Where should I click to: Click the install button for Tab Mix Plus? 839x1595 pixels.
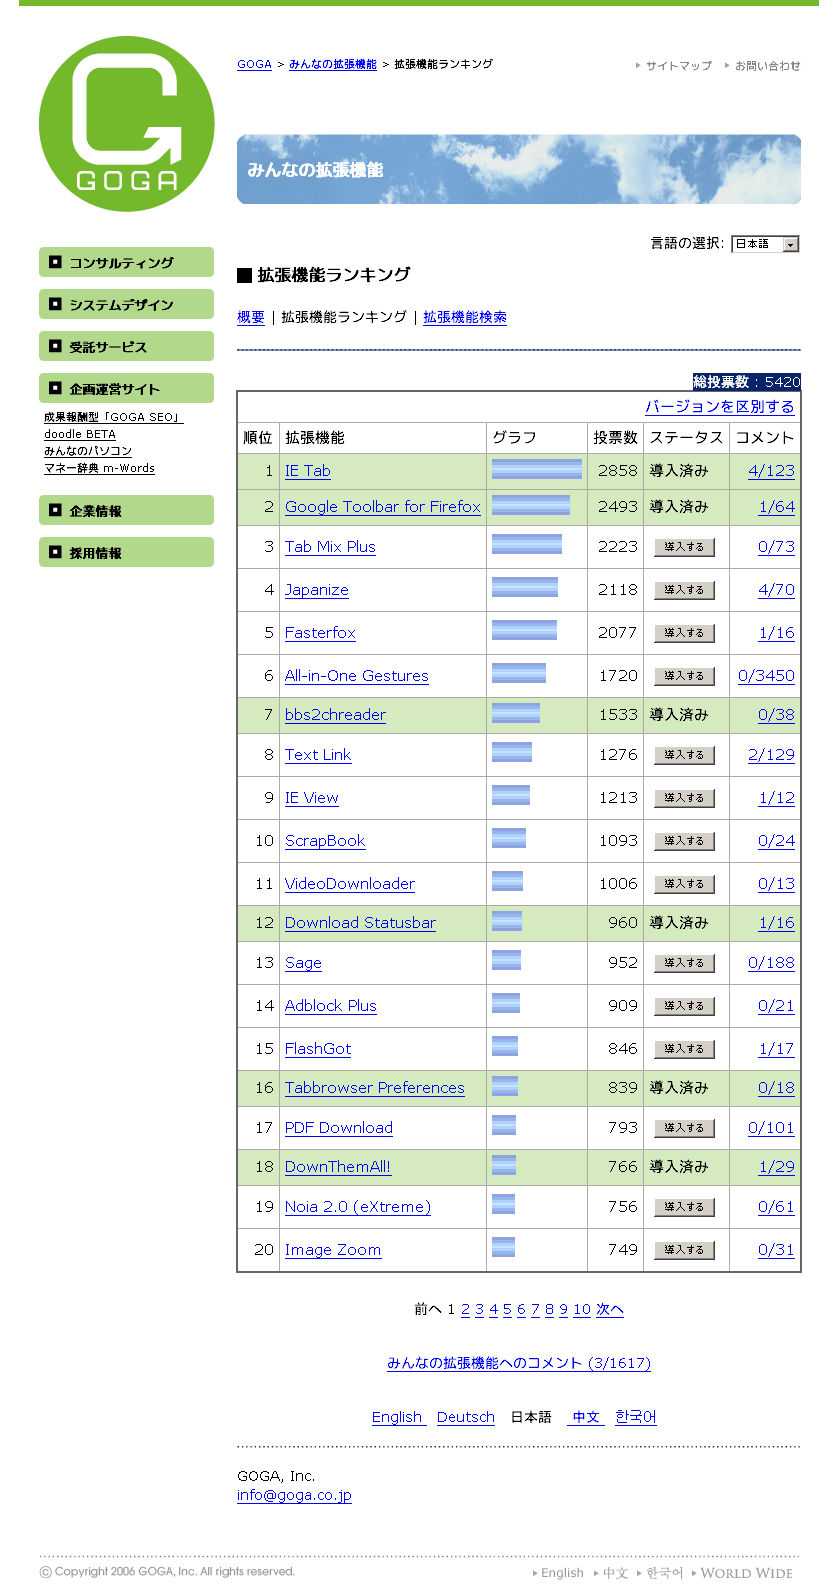(684, 547)
